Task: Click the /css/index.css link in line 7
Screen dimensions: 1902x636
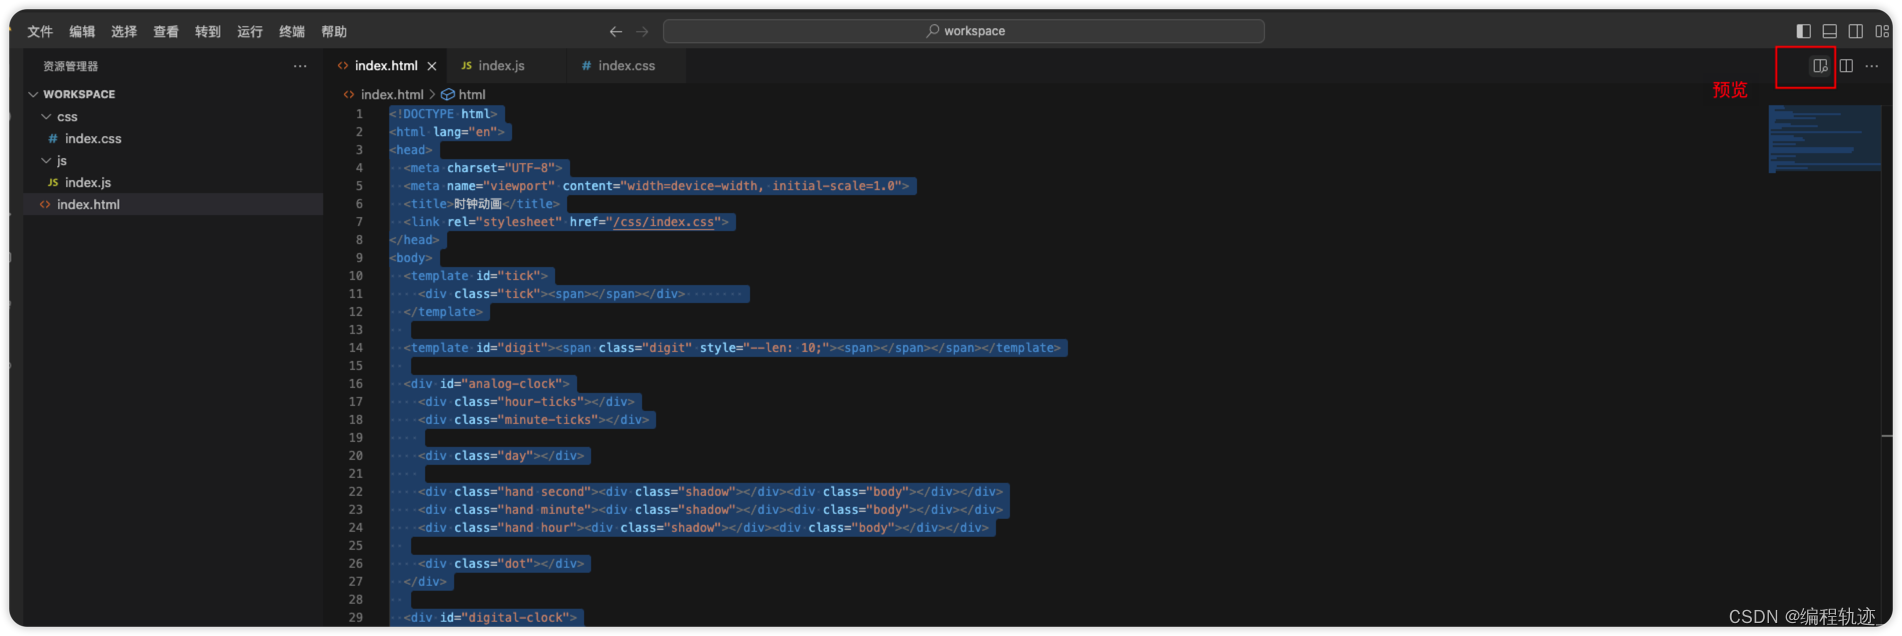Action: (x=664, y=222)
